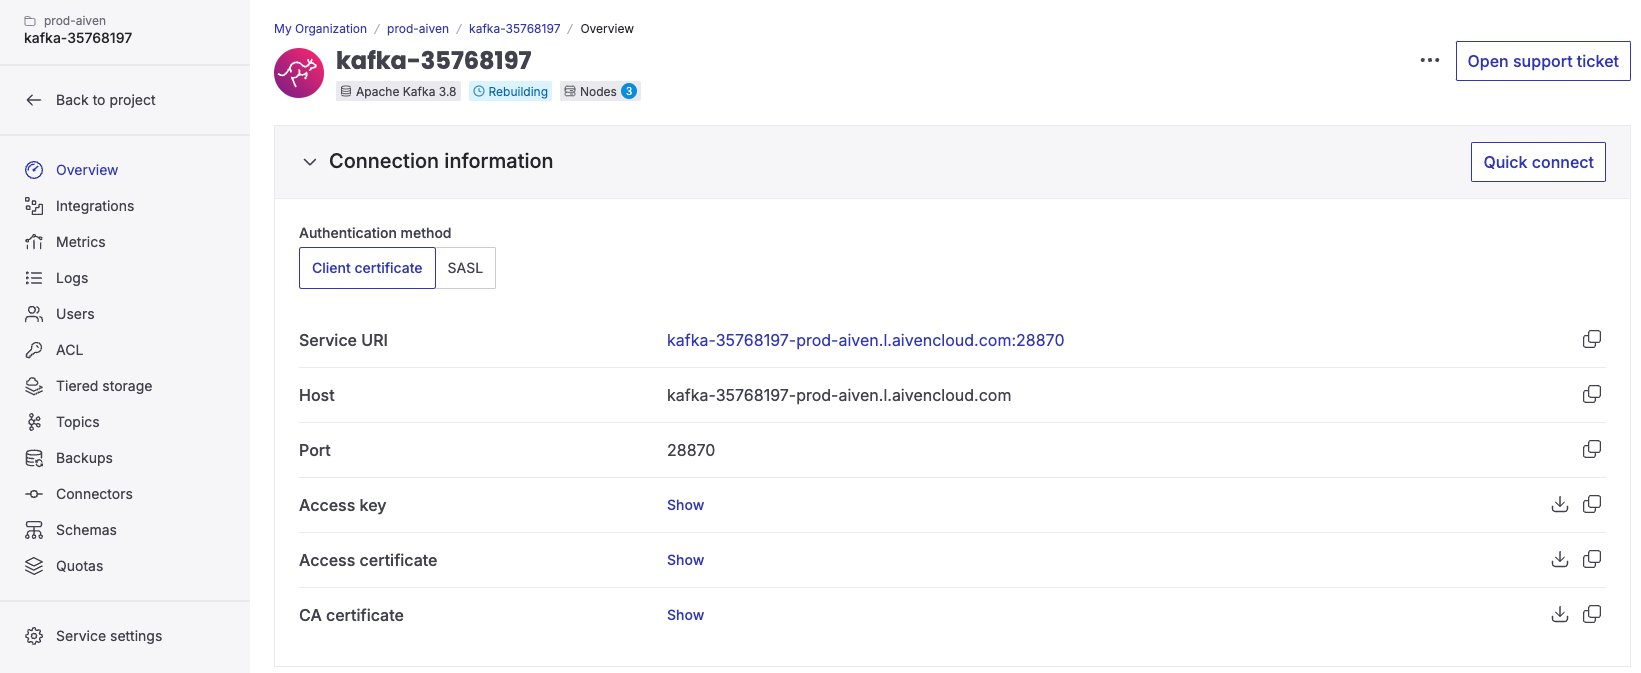Copy the Port value
Viewport: 1641px width, 673px height.
[1592, 450]
